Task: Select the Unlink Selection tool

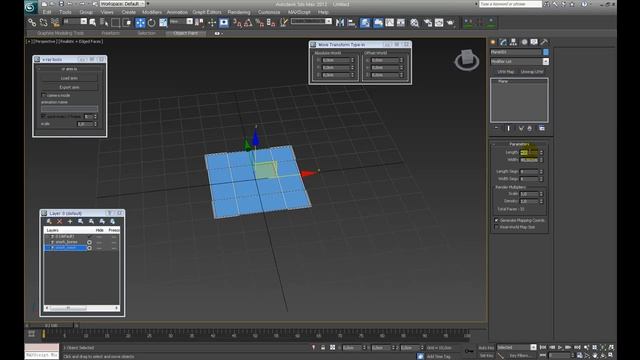Action: point(43,22)
